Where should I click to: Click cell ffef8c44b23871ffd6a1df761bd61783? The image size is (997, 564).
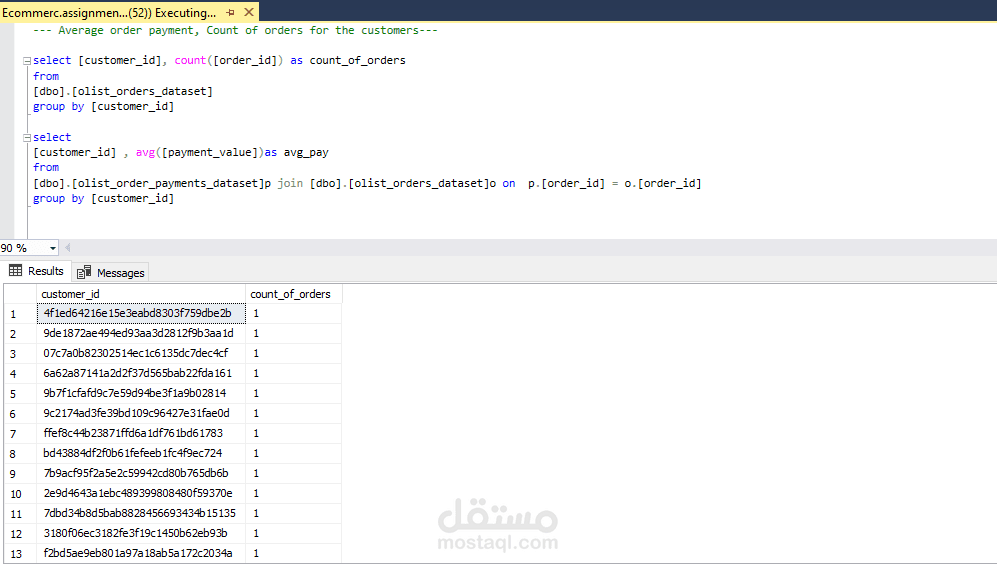[141, 433]
